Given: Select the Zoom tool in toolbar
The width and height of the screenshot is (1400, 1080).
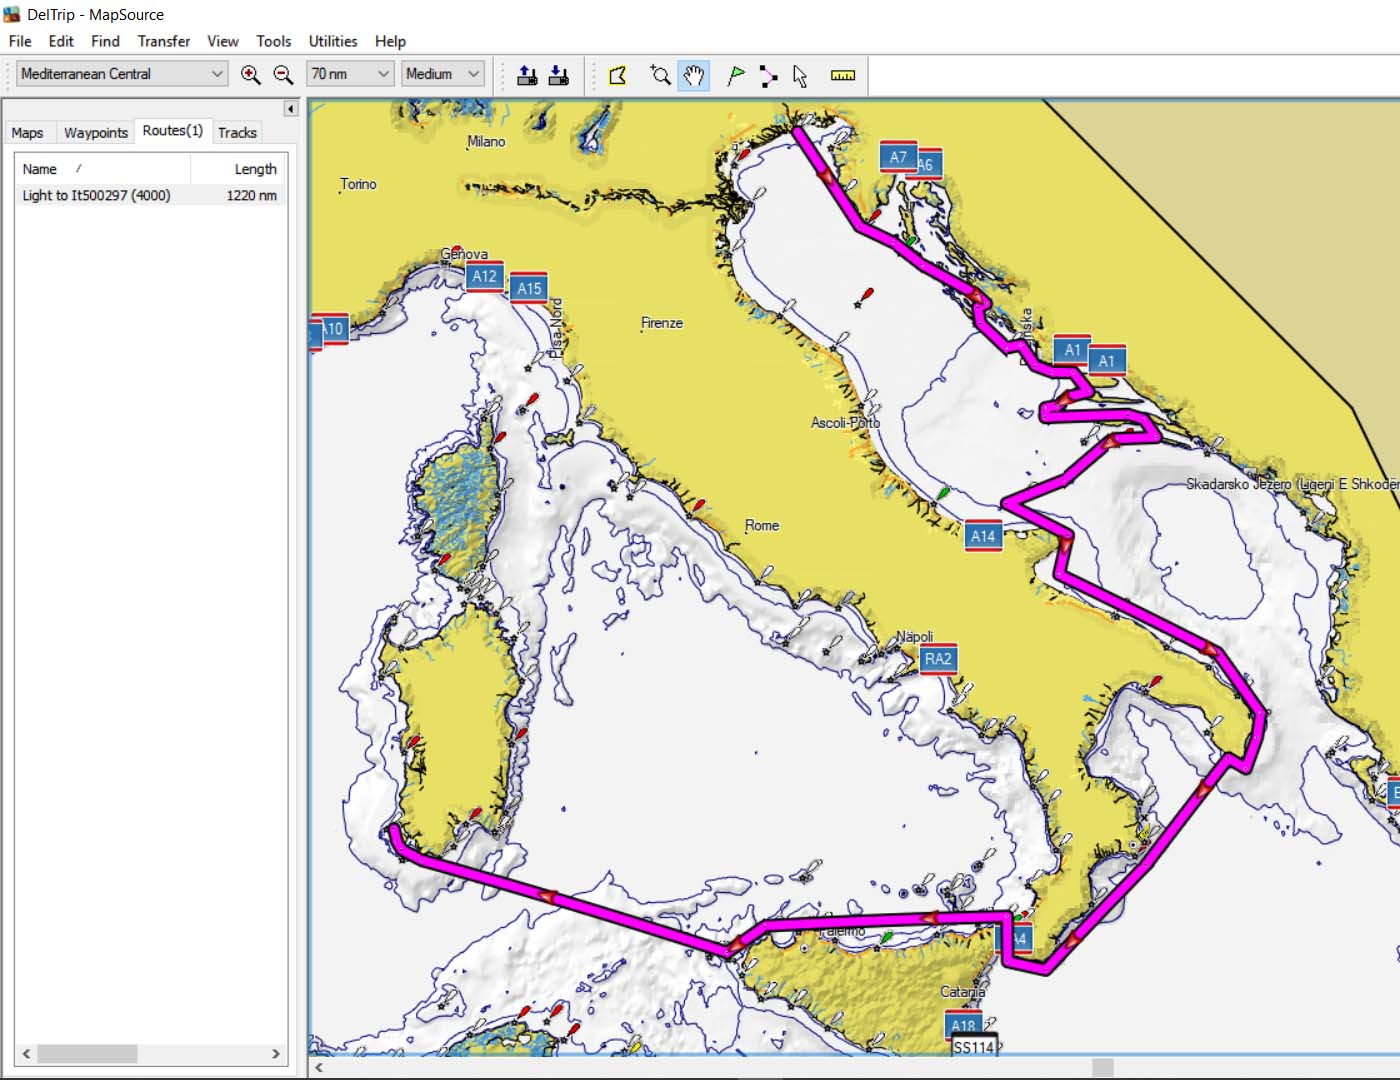Looking at the screenshot, I should 660,75.
